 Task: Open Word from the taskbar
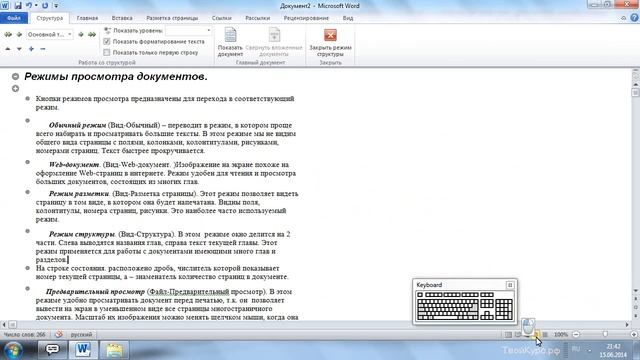[83, 350]
